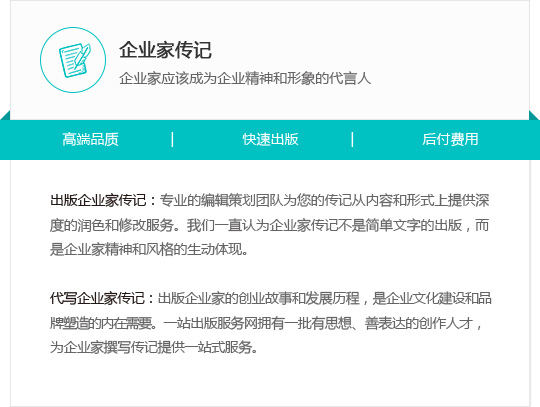Click the empty header area right of subtitle
The image size is (540, 407).
coord(448,79)
